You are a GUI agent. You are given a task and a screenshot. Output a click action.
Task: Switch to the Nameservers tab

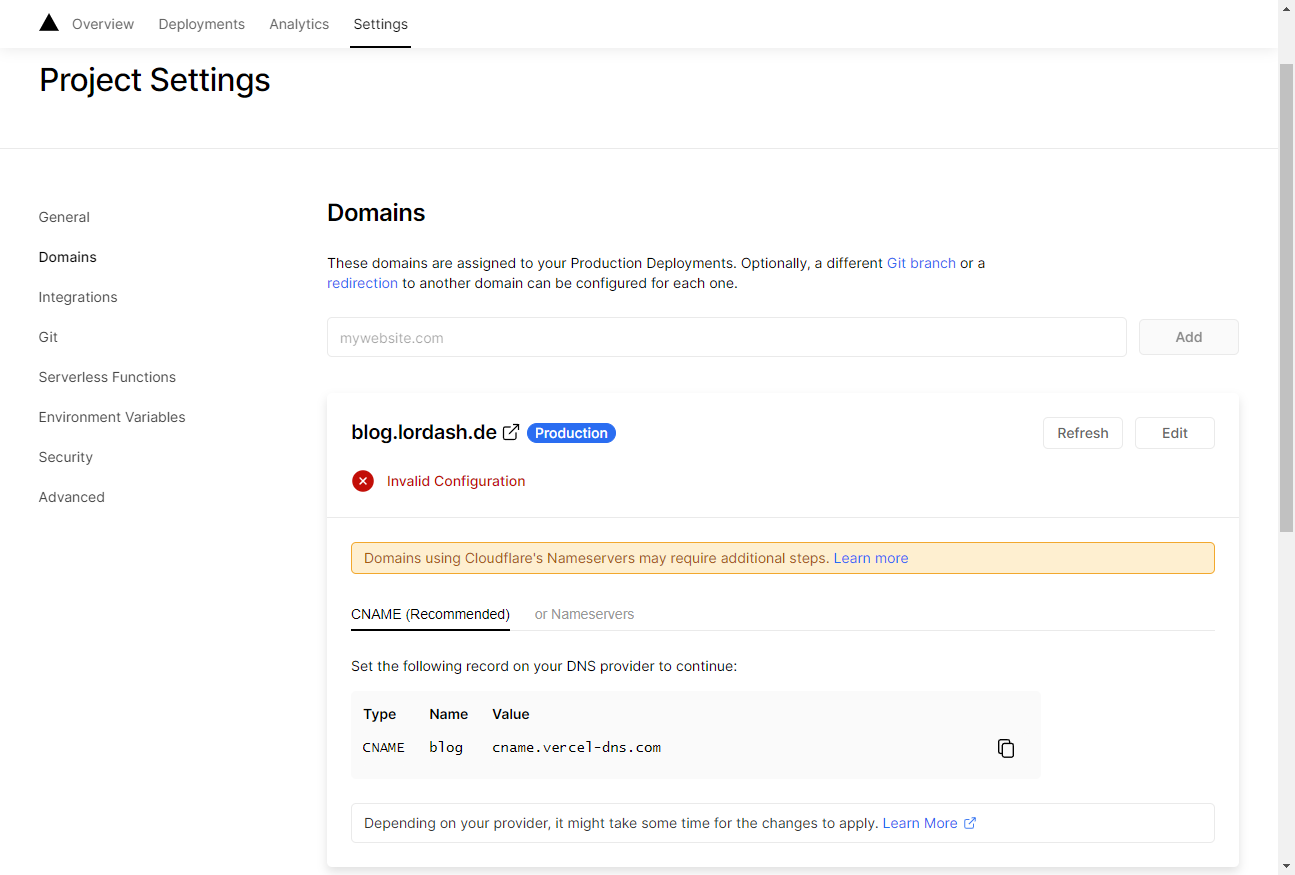tap(584, 614)
